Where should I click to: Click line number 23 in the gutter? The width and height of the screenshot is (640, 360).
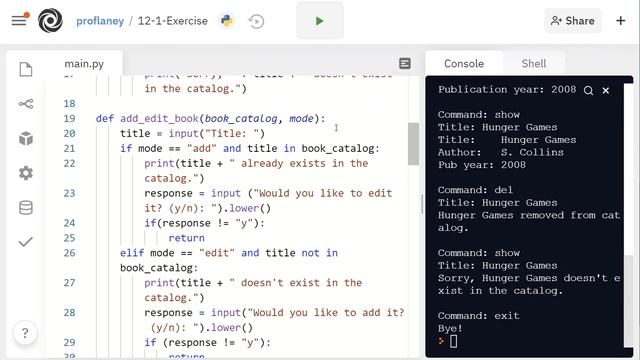[69, 193]
